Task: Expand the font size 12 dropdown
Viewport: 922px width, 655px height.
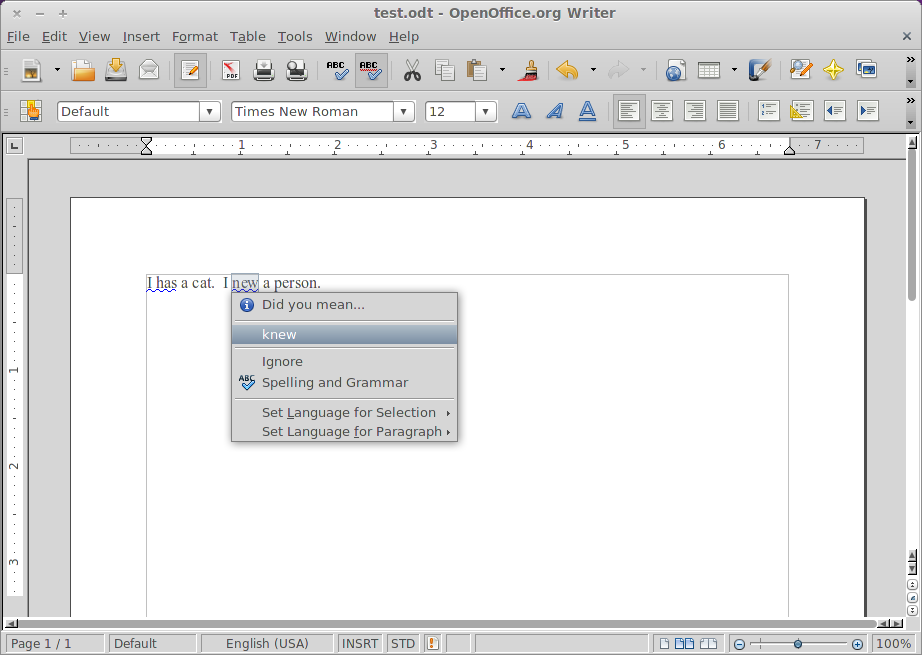Action: pos(486,112)
